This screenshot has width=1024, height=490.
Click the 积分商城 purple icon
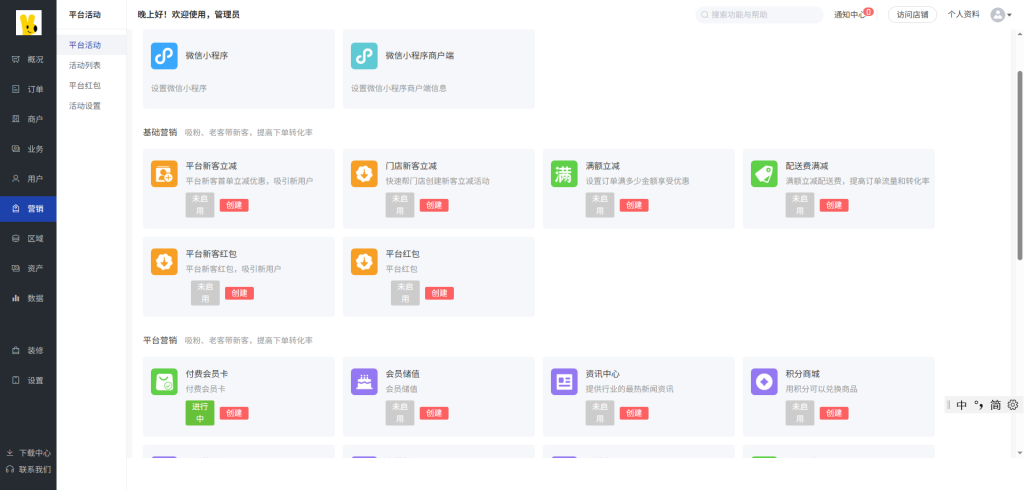click(x=764, y=382)
